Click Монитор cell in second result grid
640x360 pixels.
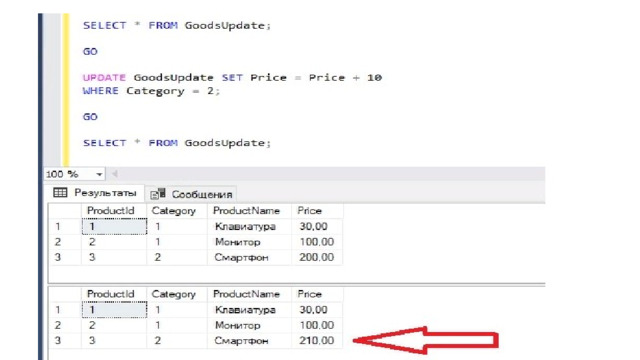click(249, 325)
